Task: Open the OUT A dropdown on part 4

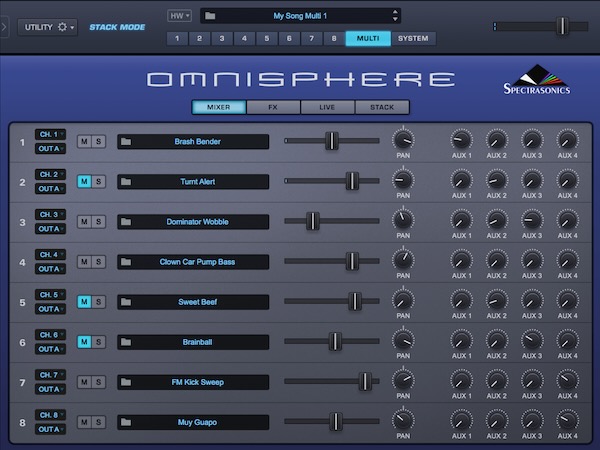Action: point(51,269)
